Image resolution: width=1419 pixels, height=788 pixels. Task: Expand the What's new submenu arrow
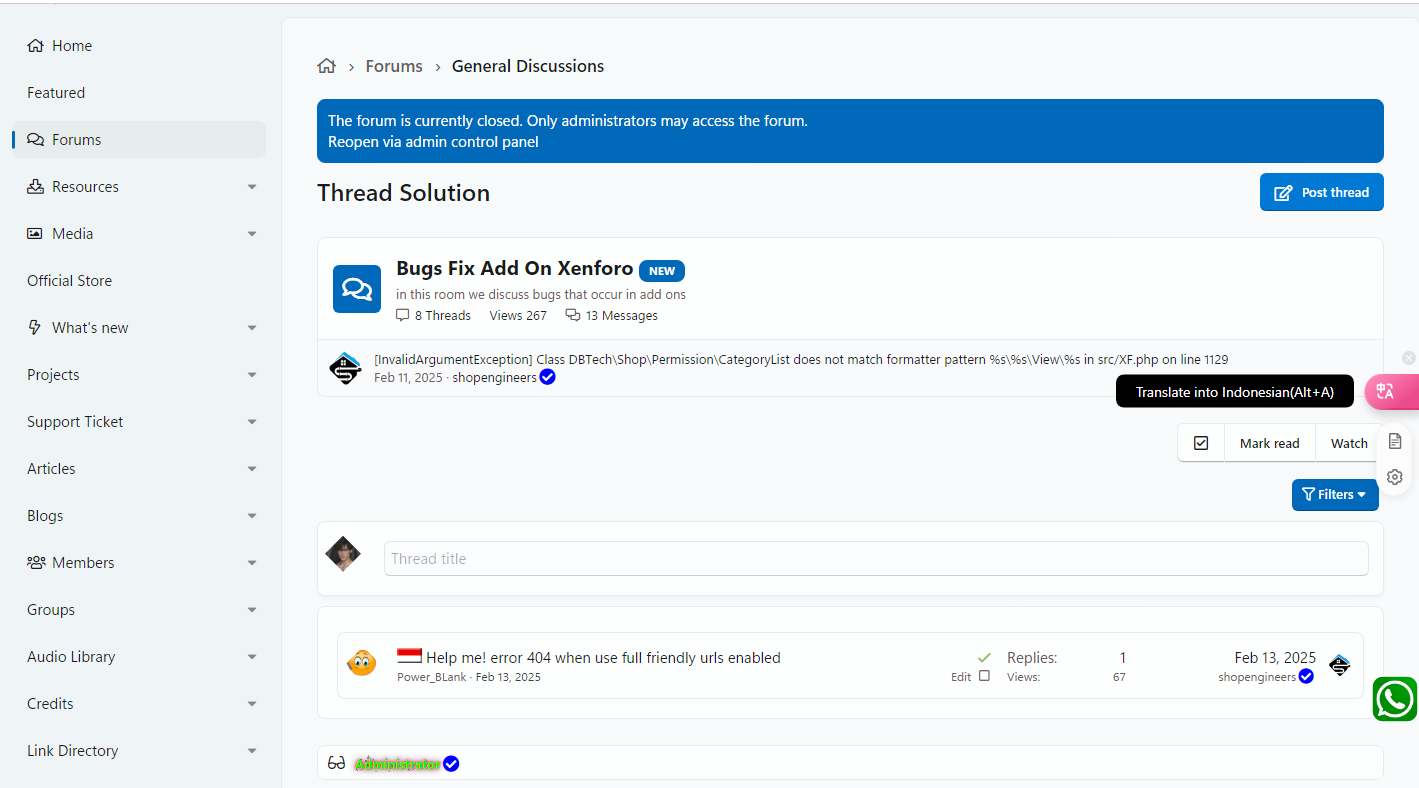(x=252, y=328)
